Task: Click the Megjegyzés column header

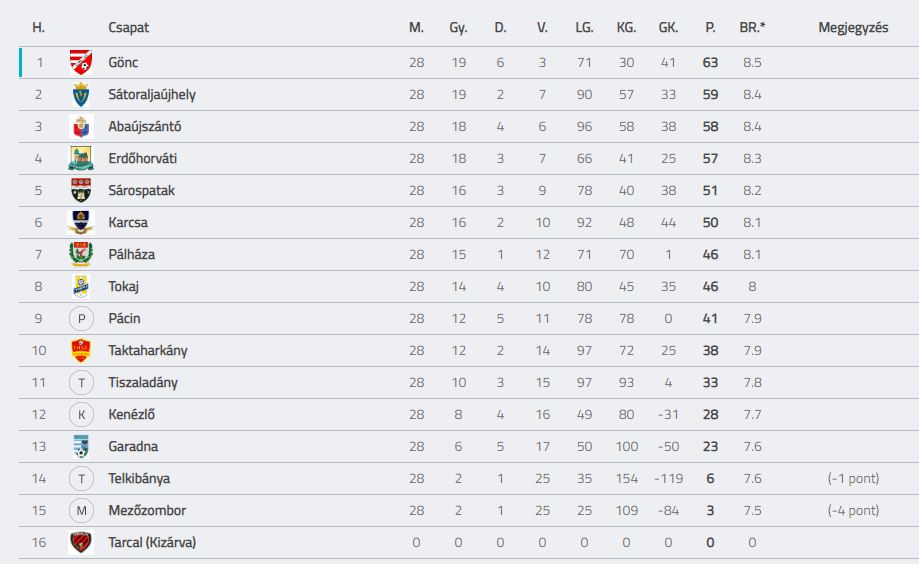Action: [x=853, y=28]
